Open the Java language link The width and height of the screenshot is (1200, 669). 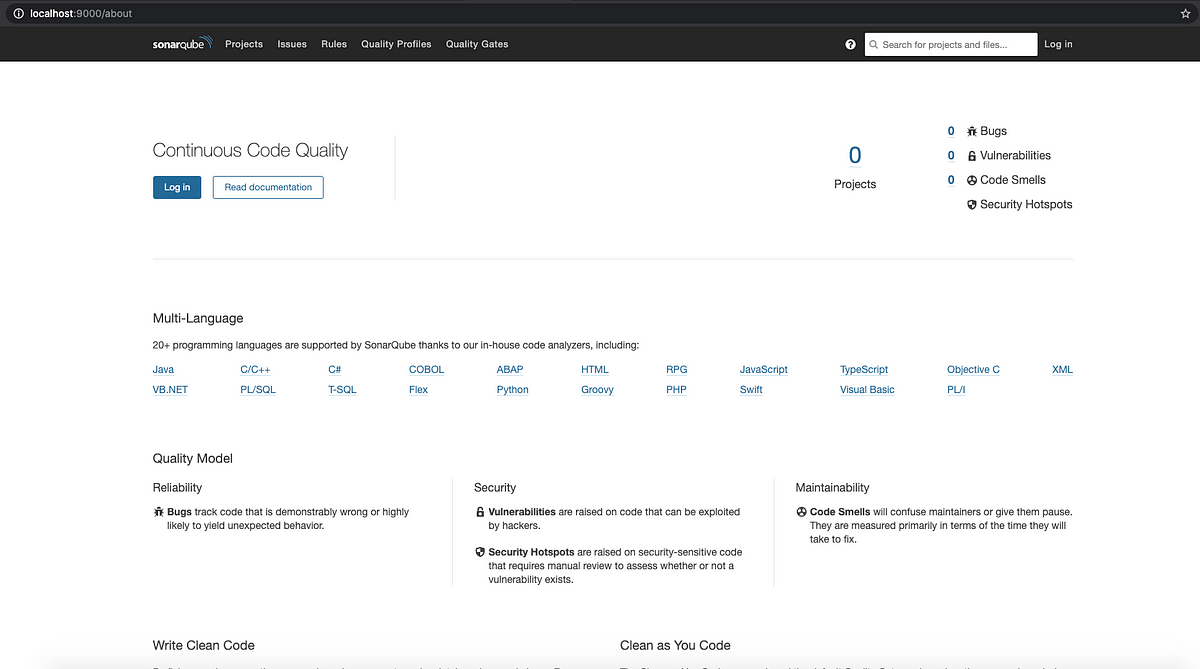coord(163,370)
